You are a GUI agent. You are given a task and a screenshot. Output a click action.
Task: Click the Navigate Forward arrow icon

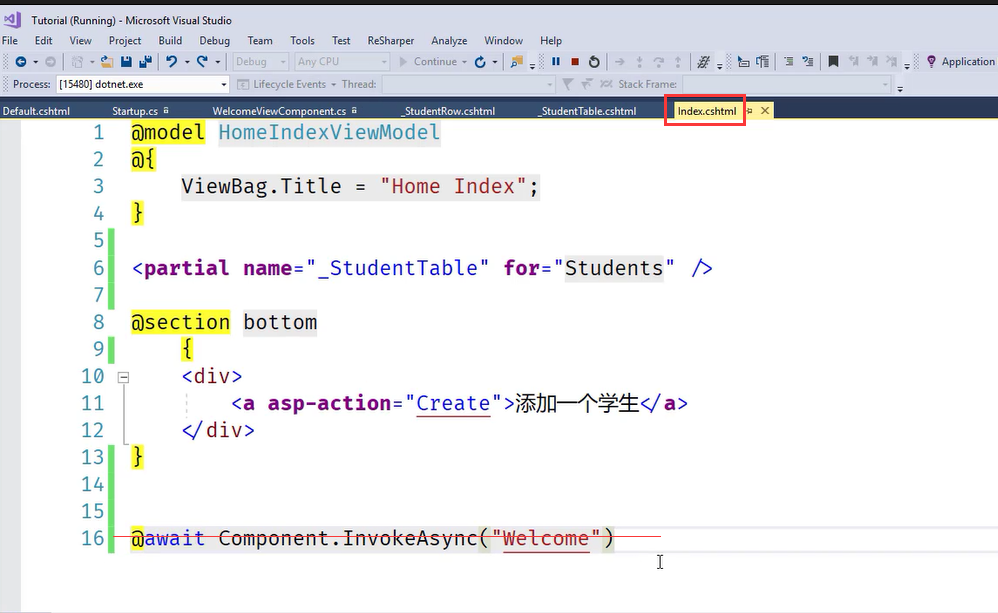coord(50,62)
